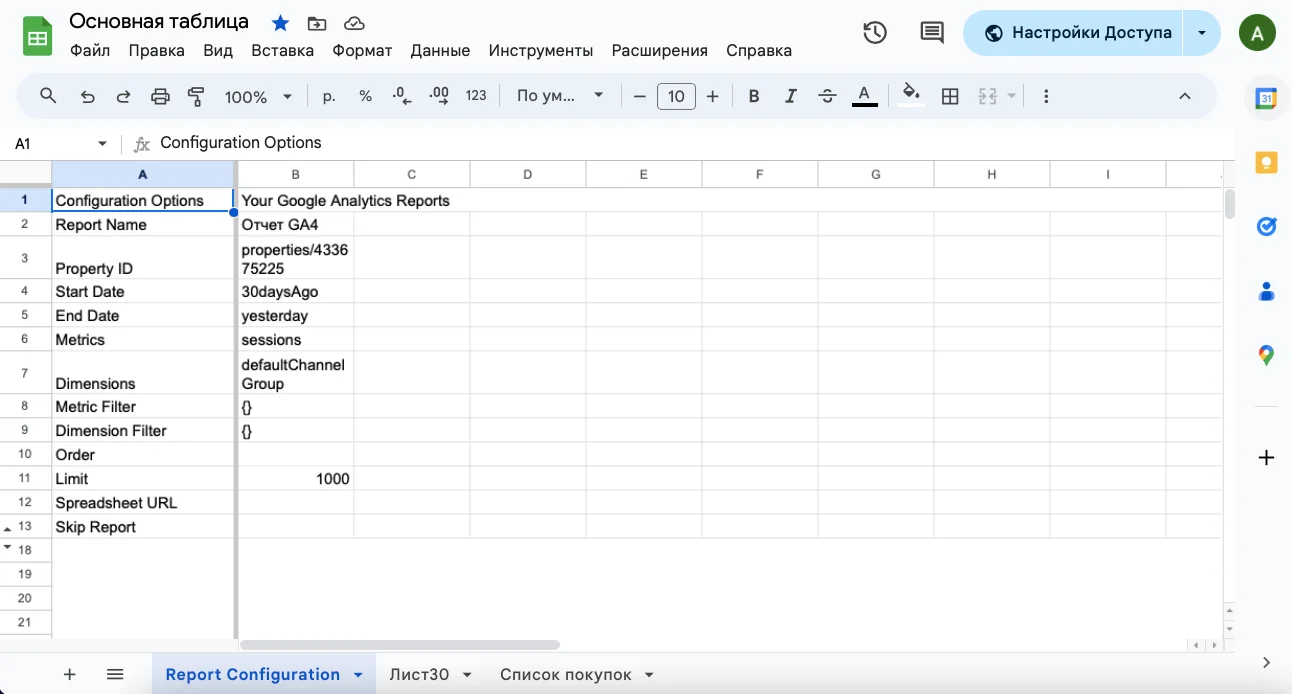1292x694 pixels.
Task: Open the font family dropdown
Action: (x=560, y=96)
